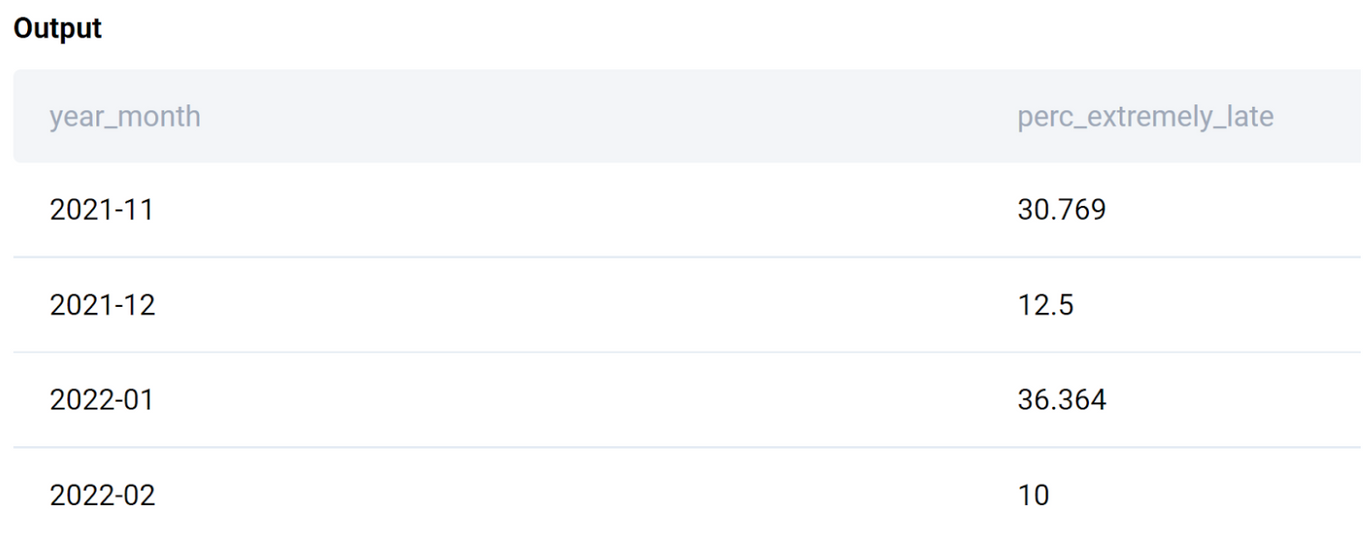
Task: Click the year_month column header
Action: click(125, 117)
